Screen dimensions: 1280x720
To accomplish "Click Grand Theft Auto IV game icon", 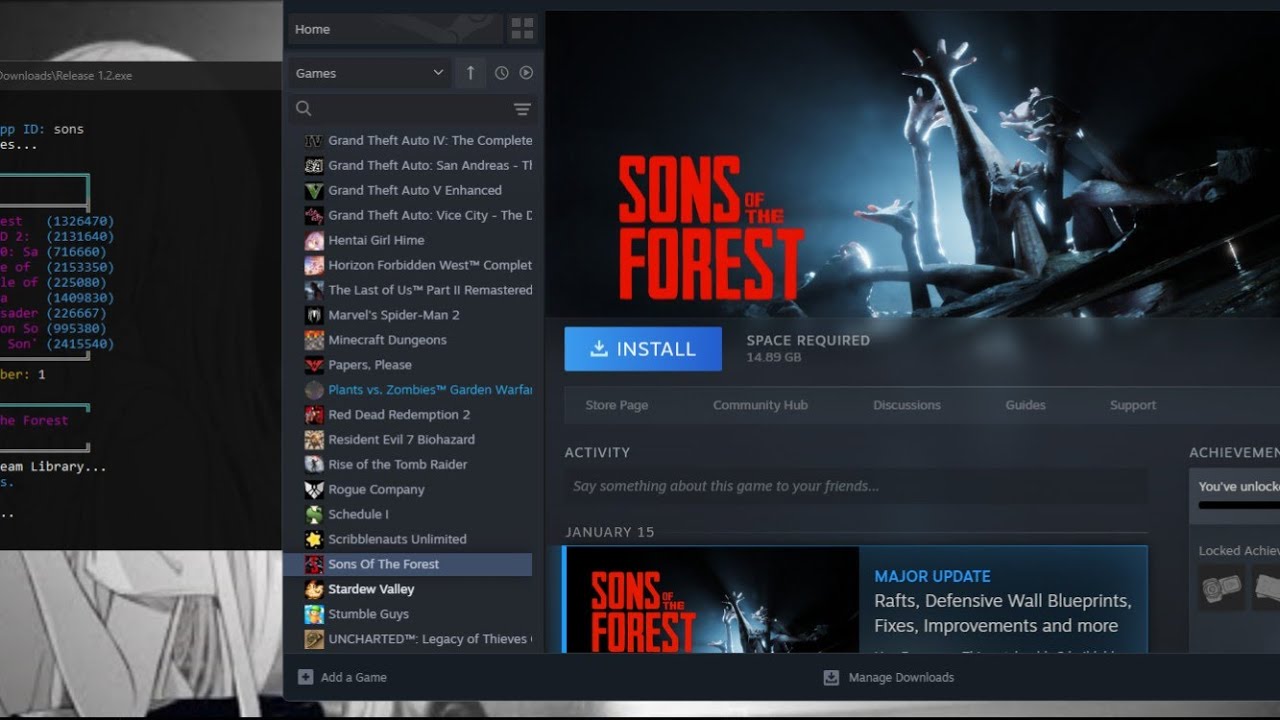I will click(314, 141).
